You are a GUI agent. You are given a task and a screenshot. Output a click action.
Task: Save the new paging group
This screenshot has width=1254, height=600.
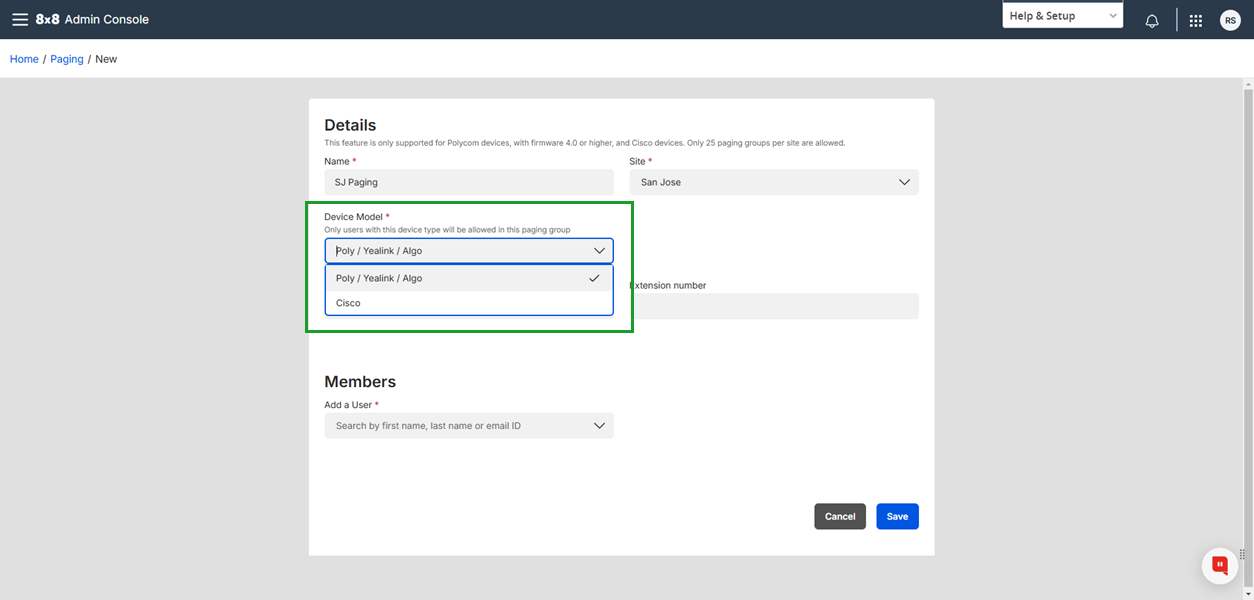point(898,516)
